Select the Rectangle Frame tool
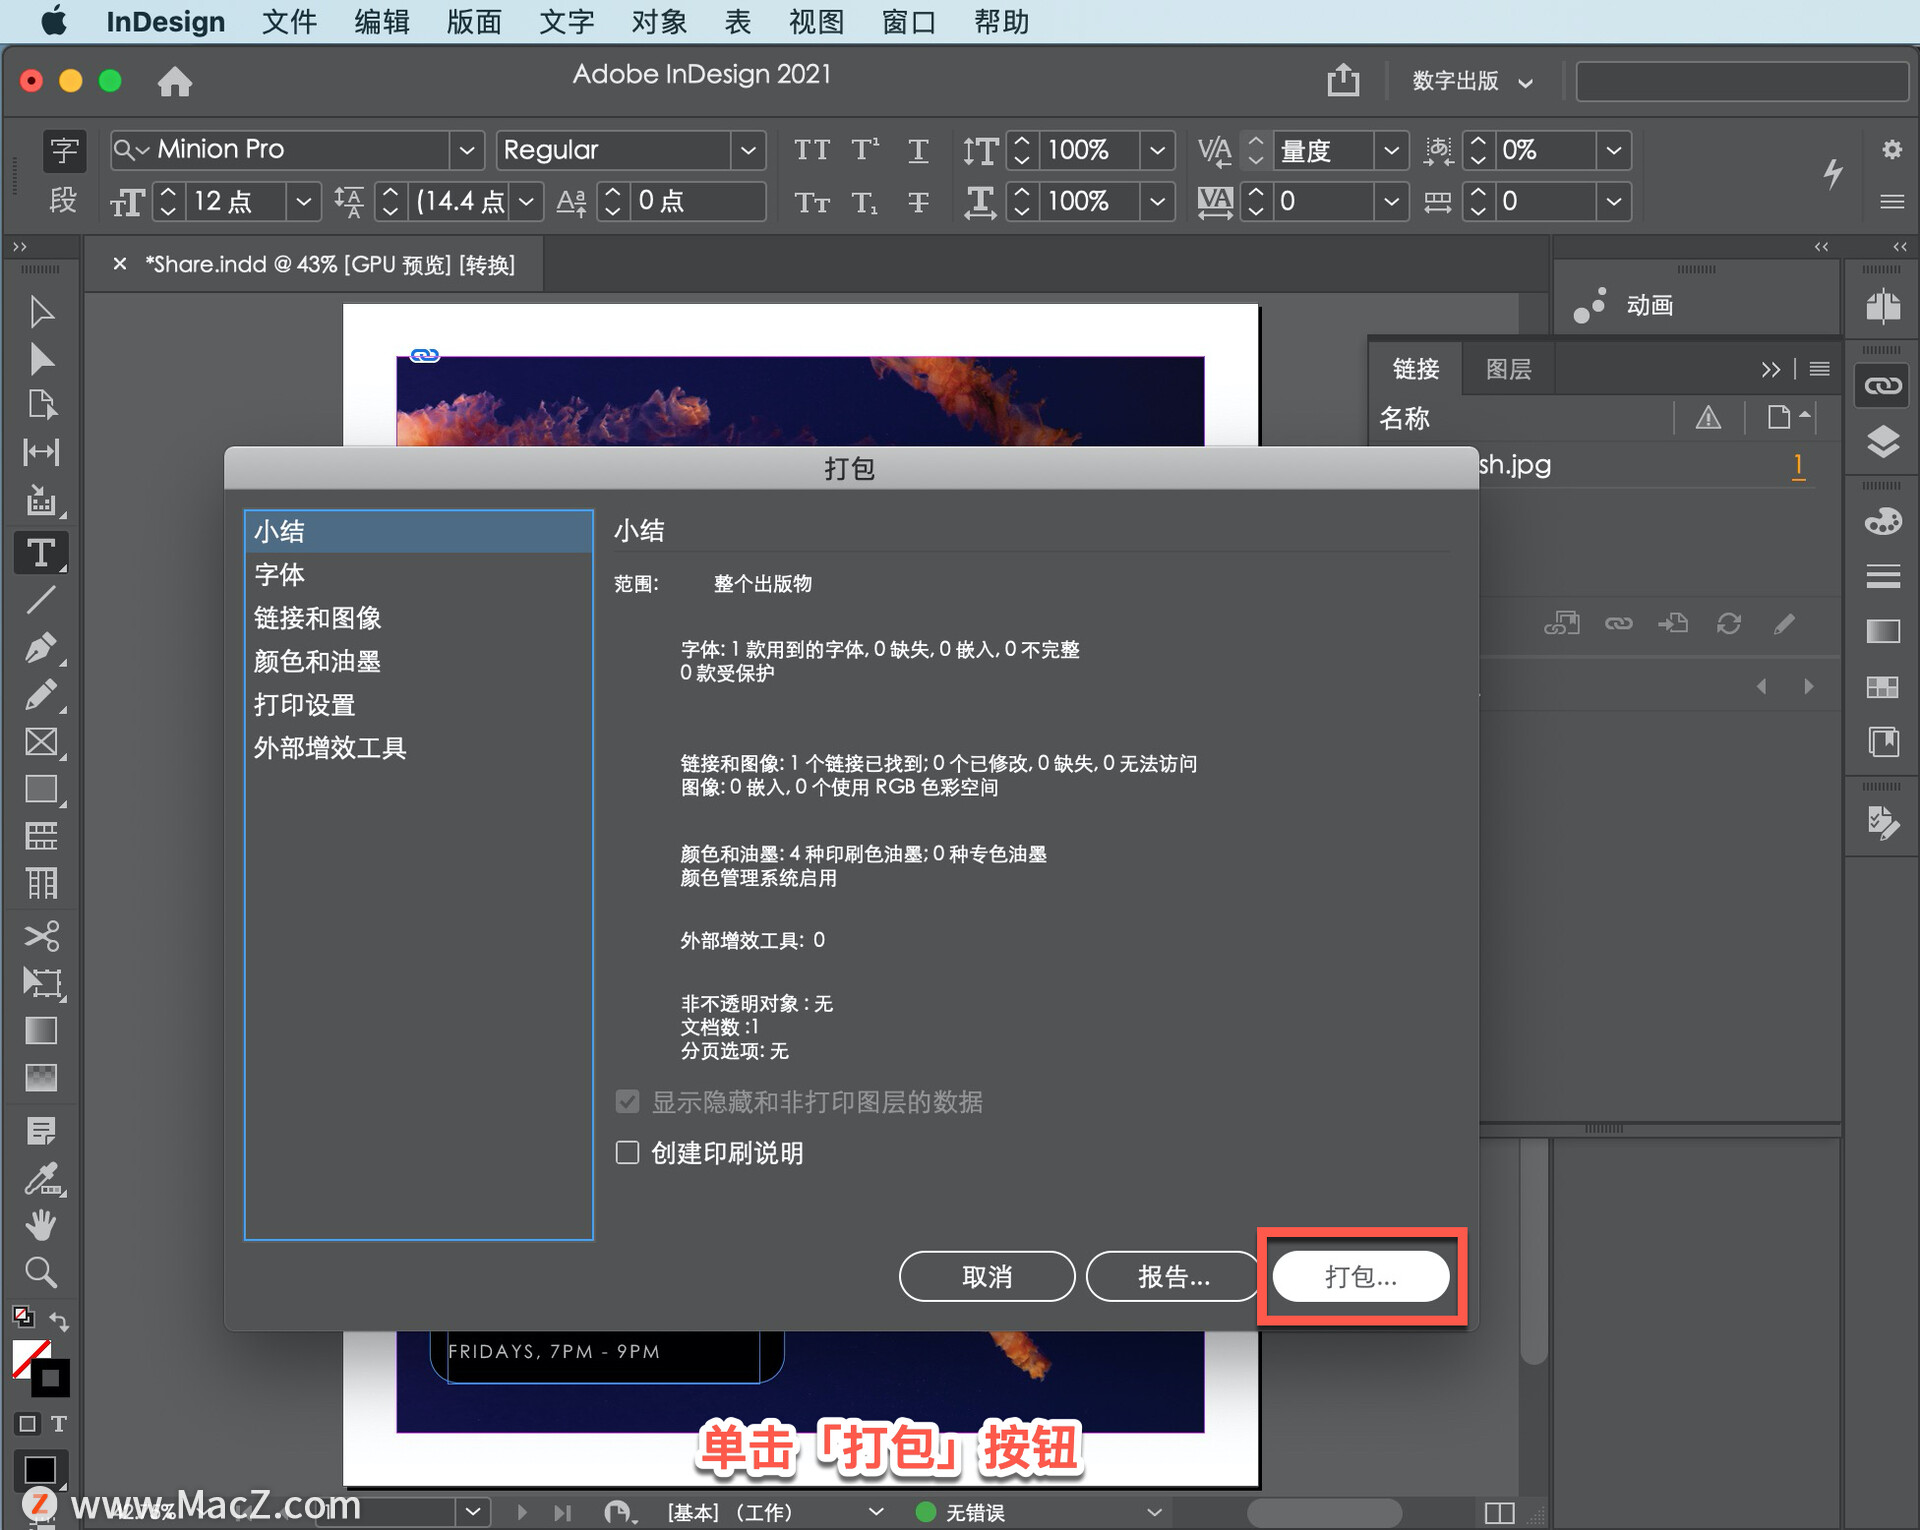 pyautogui.click(x=41, y=742)
